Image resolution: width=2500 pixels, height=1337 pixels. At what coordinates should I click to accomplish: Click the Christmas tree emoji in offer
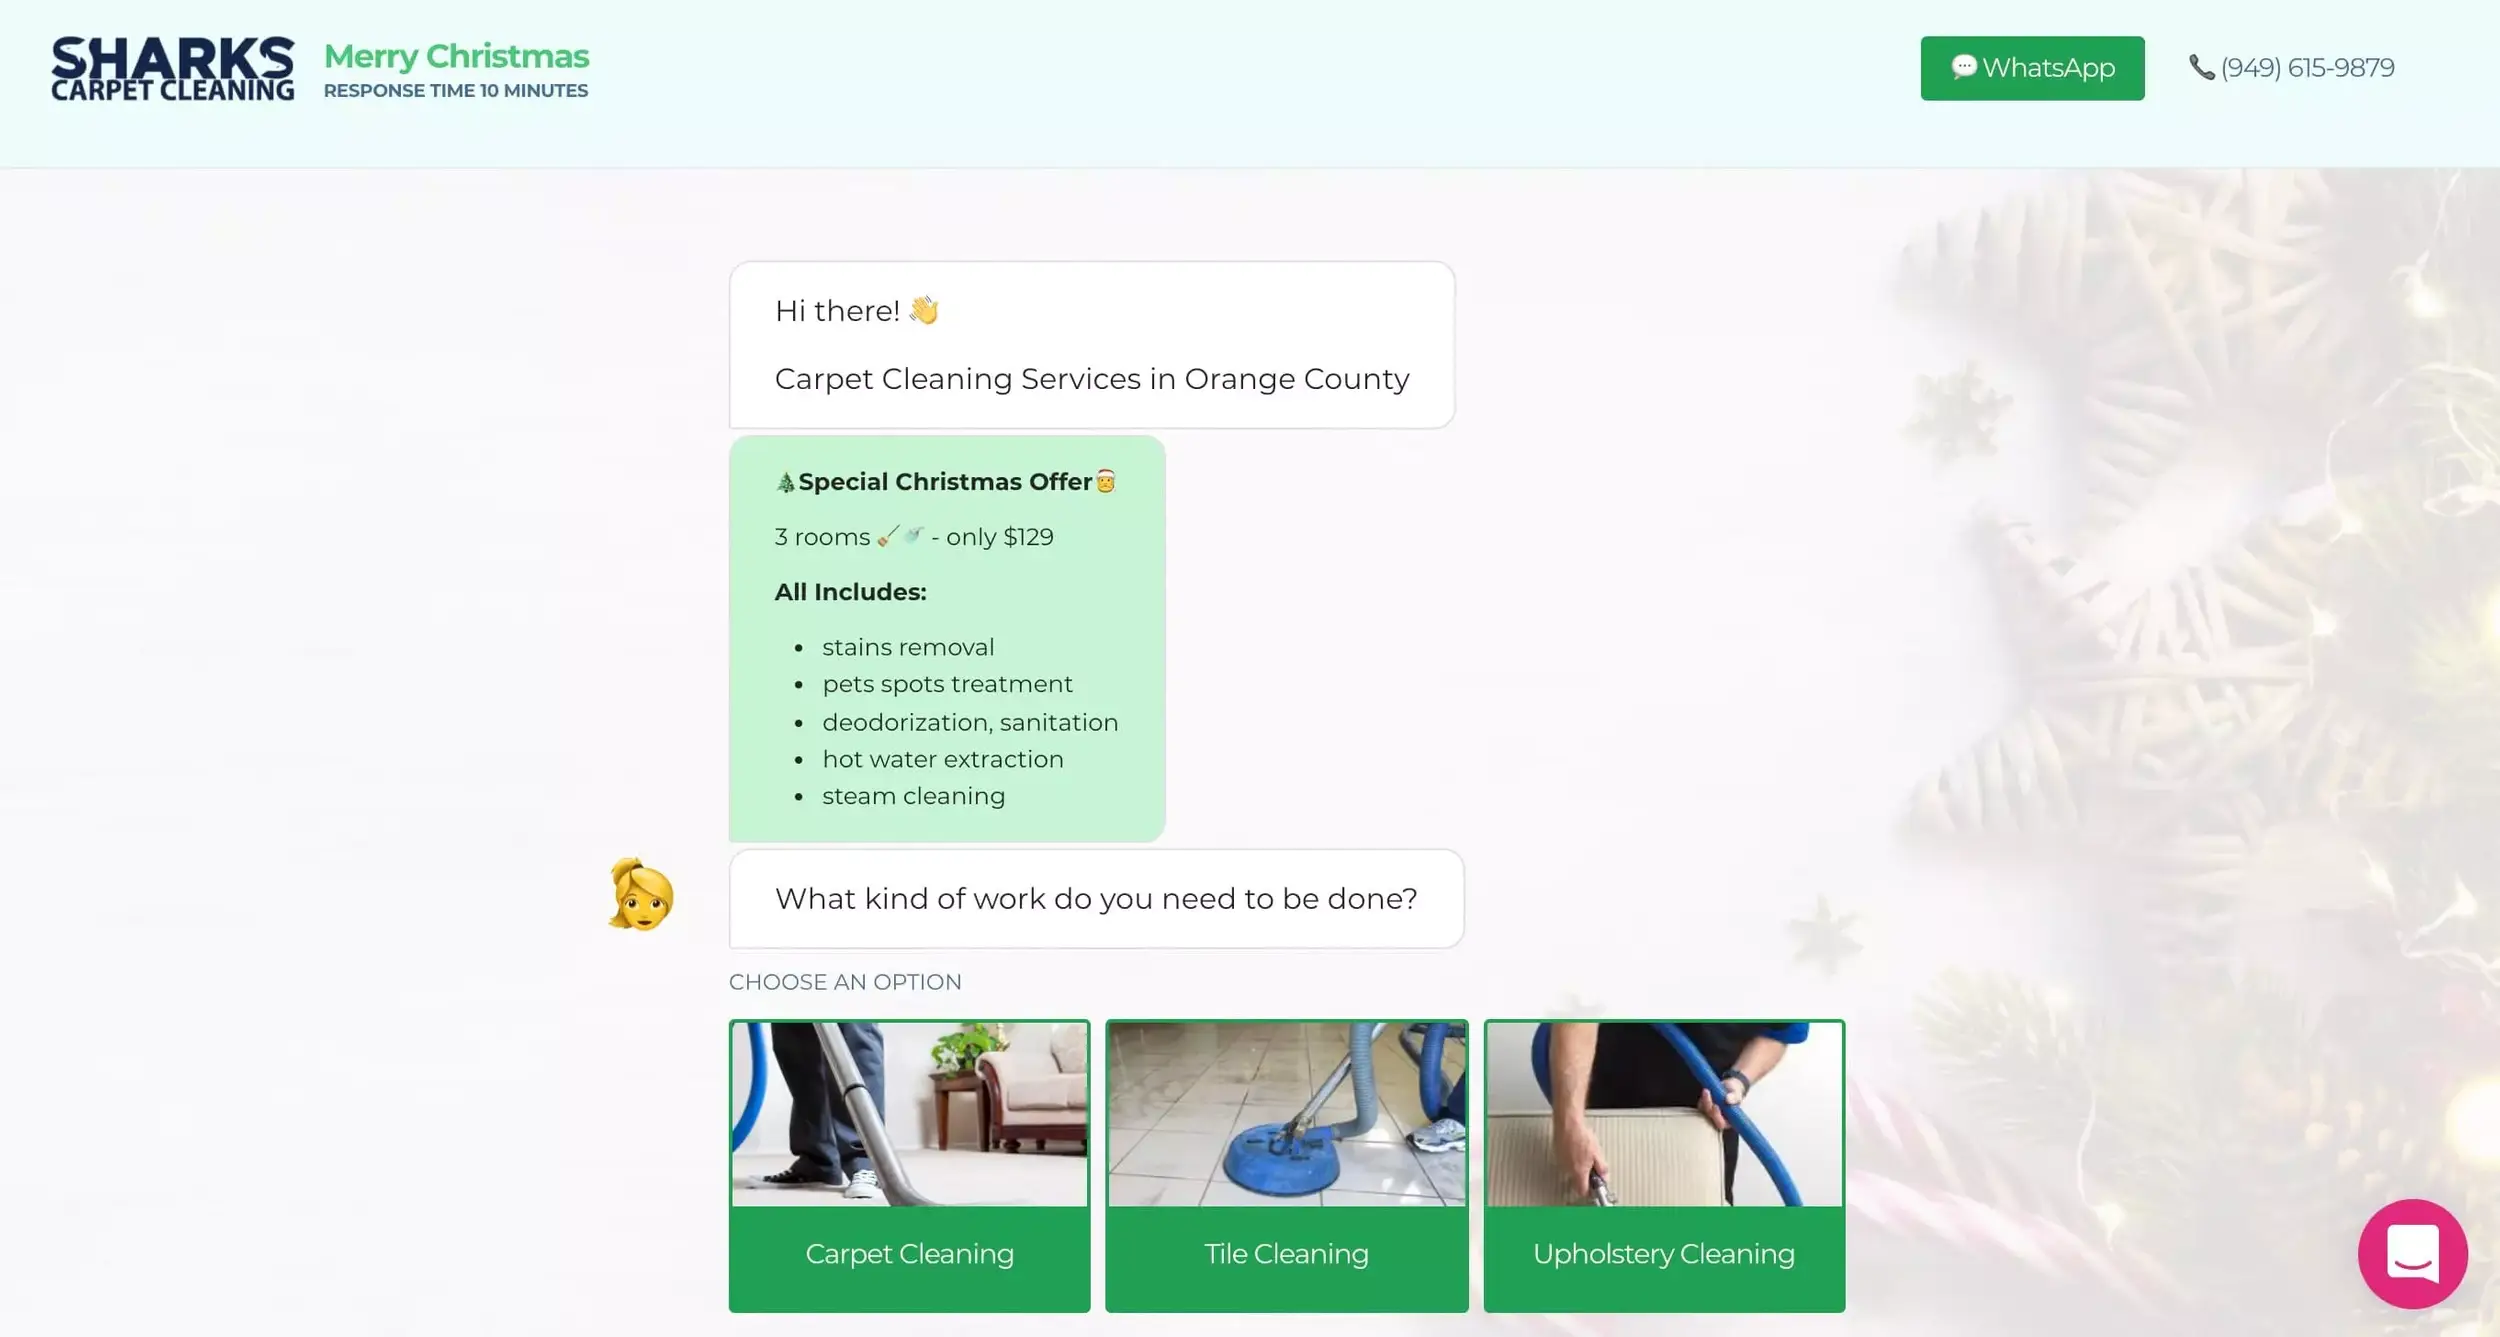point(785,482)
